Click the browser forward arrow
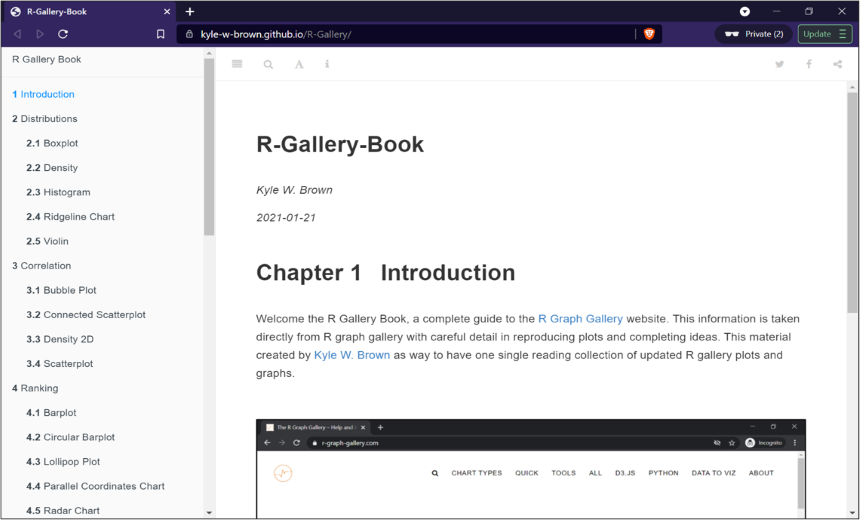 (x=40, y=34)
